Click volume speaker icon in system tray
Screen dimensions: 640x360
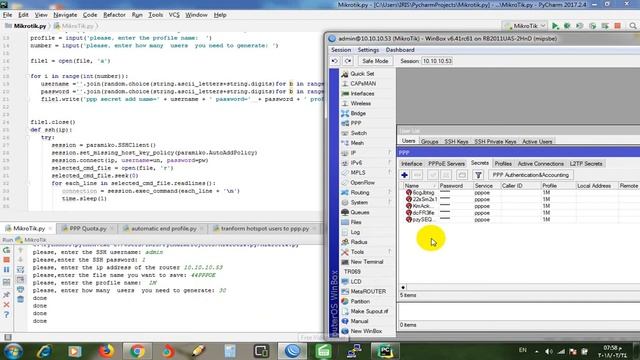point(549,351)
